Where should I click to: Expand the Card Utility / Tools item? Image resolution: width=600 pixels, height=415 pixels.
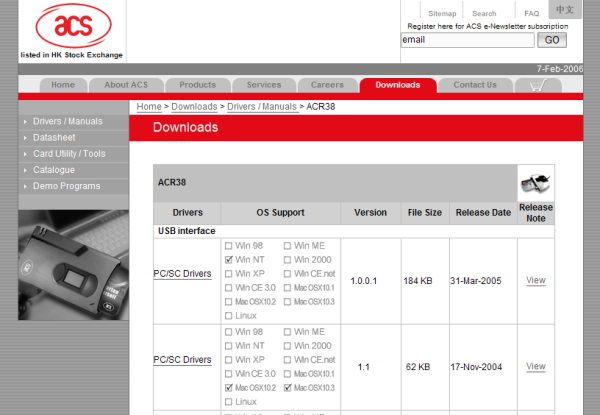click(68, 154)
